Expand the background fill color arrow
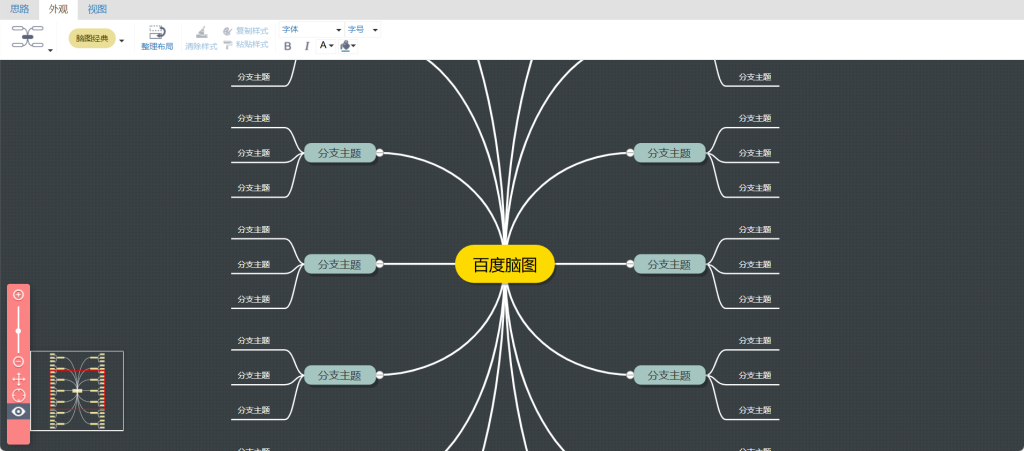This screenshot has height=451, width=1024. [353, 46]
